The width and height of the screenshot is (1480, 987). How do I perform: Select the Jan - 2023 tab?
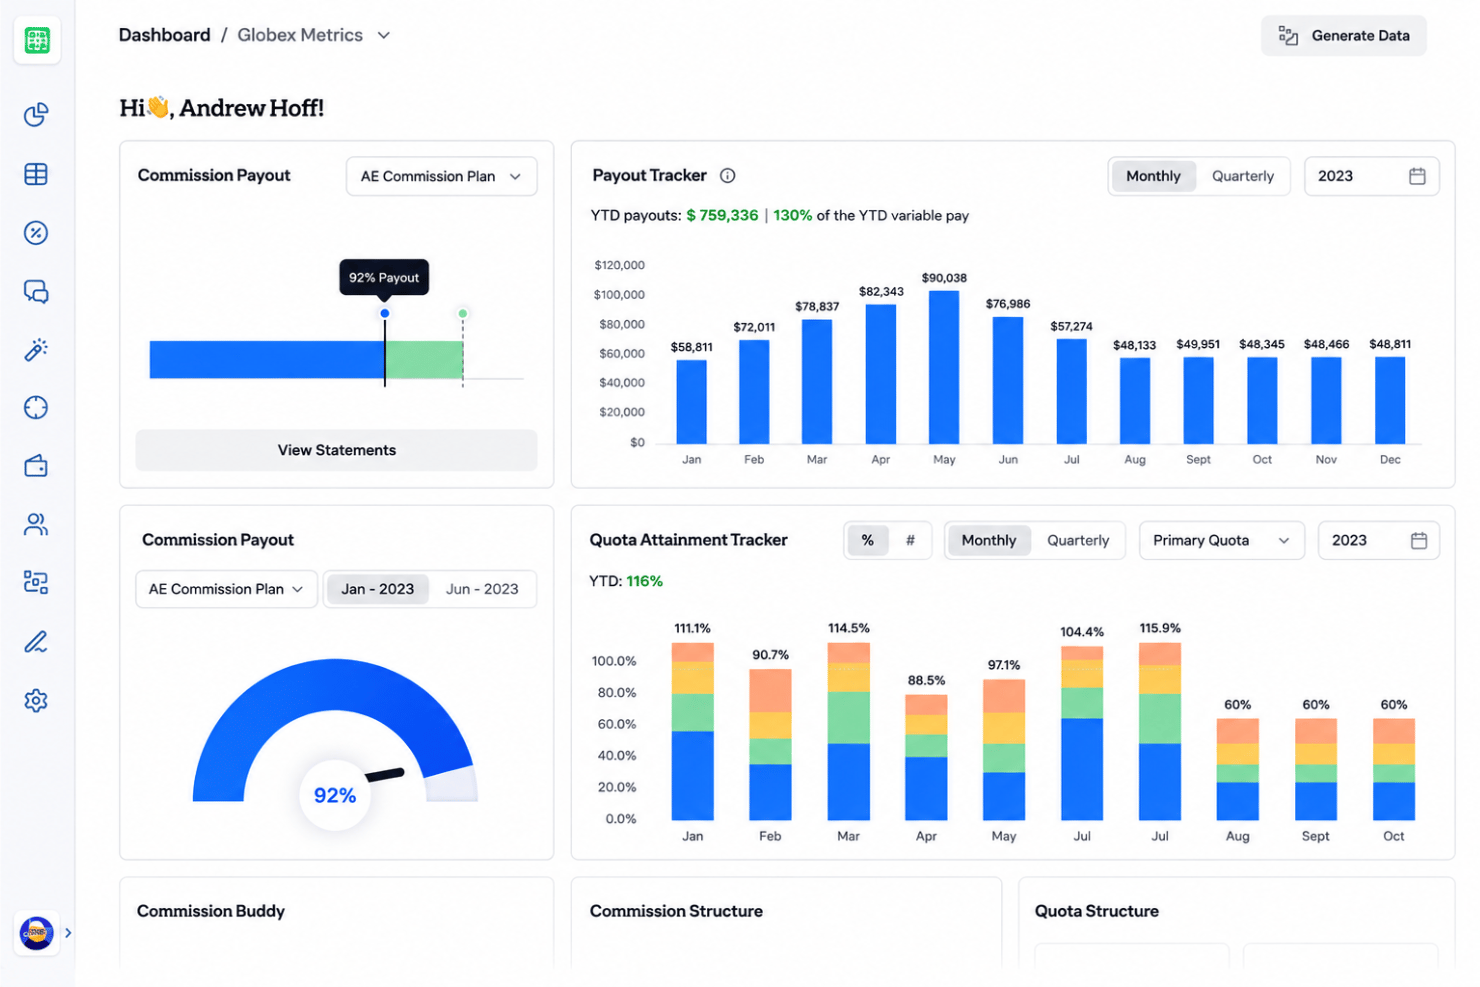[x=377, y=589]
